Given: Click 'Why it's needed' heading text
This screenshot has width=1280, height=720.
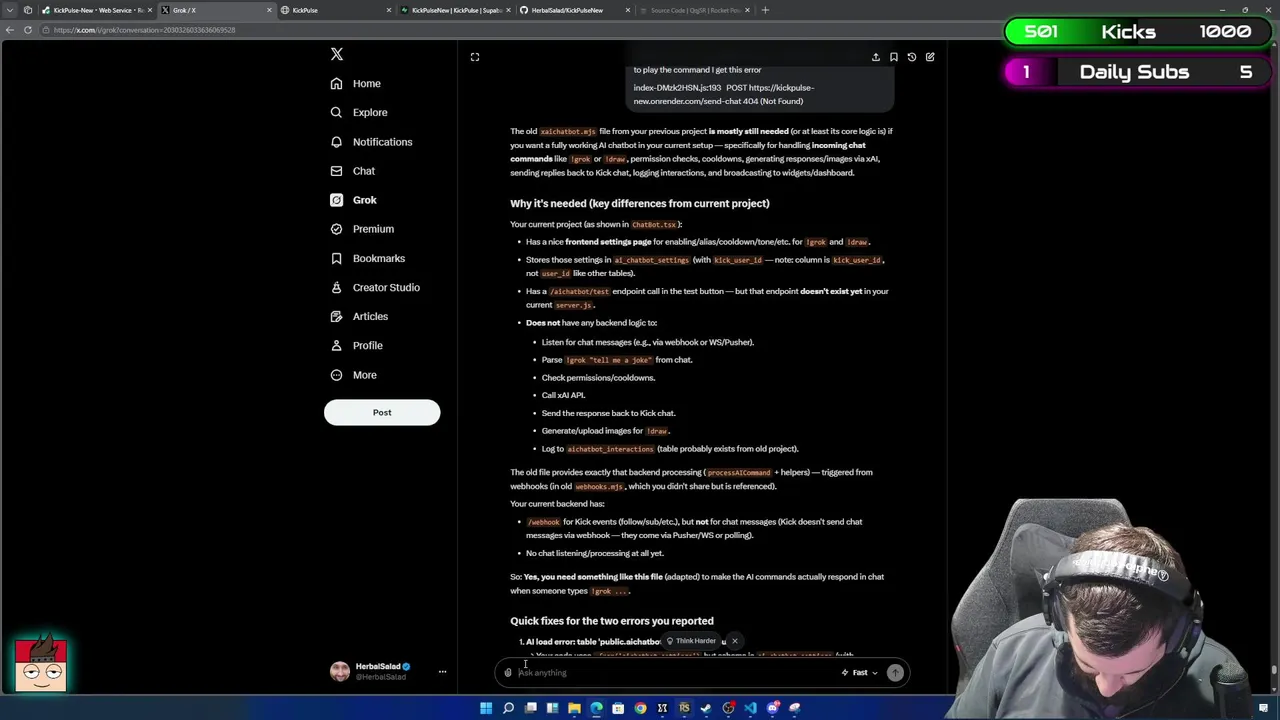Looking at the screenshot, I should tap(640, 203).
